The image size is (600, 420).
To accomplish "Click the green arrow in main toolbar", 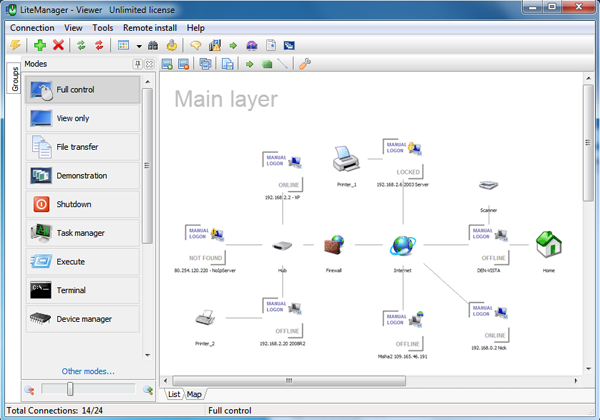I will [233, 46].
